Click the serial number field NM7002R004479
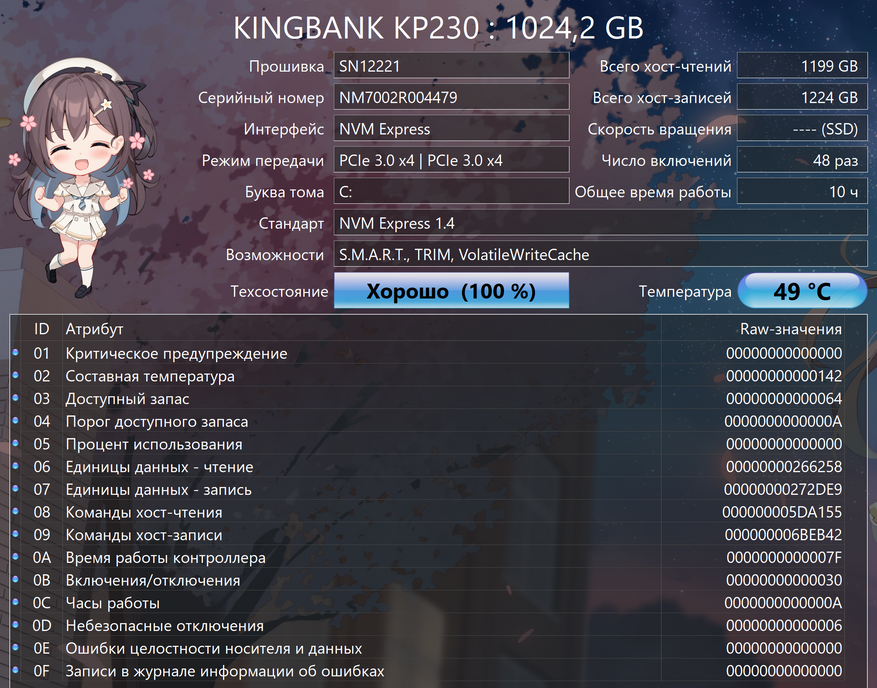Screen dimensions: 877x688 (x=451, y=97)
